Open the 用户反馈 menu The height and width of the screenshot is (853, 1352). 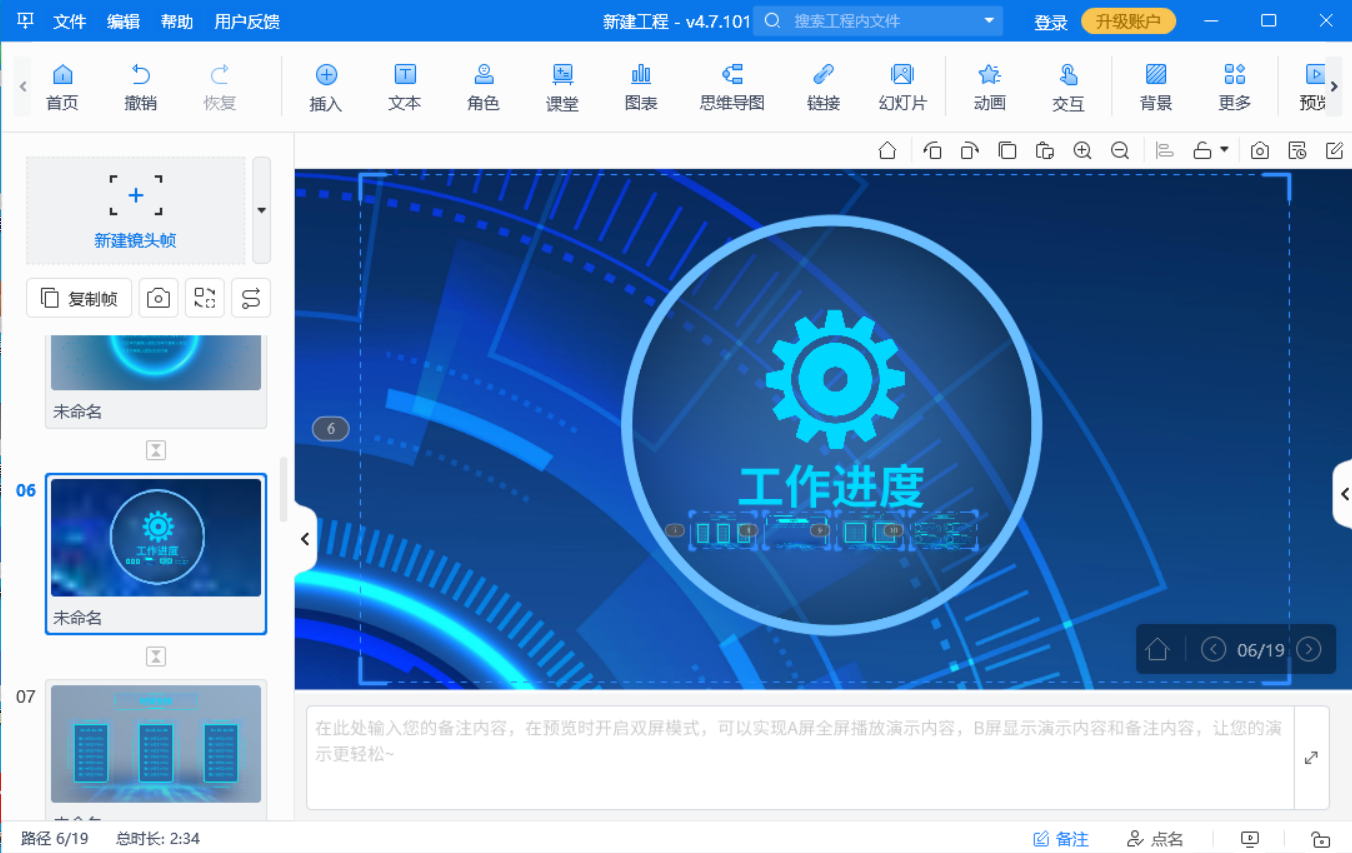point(247,21)
